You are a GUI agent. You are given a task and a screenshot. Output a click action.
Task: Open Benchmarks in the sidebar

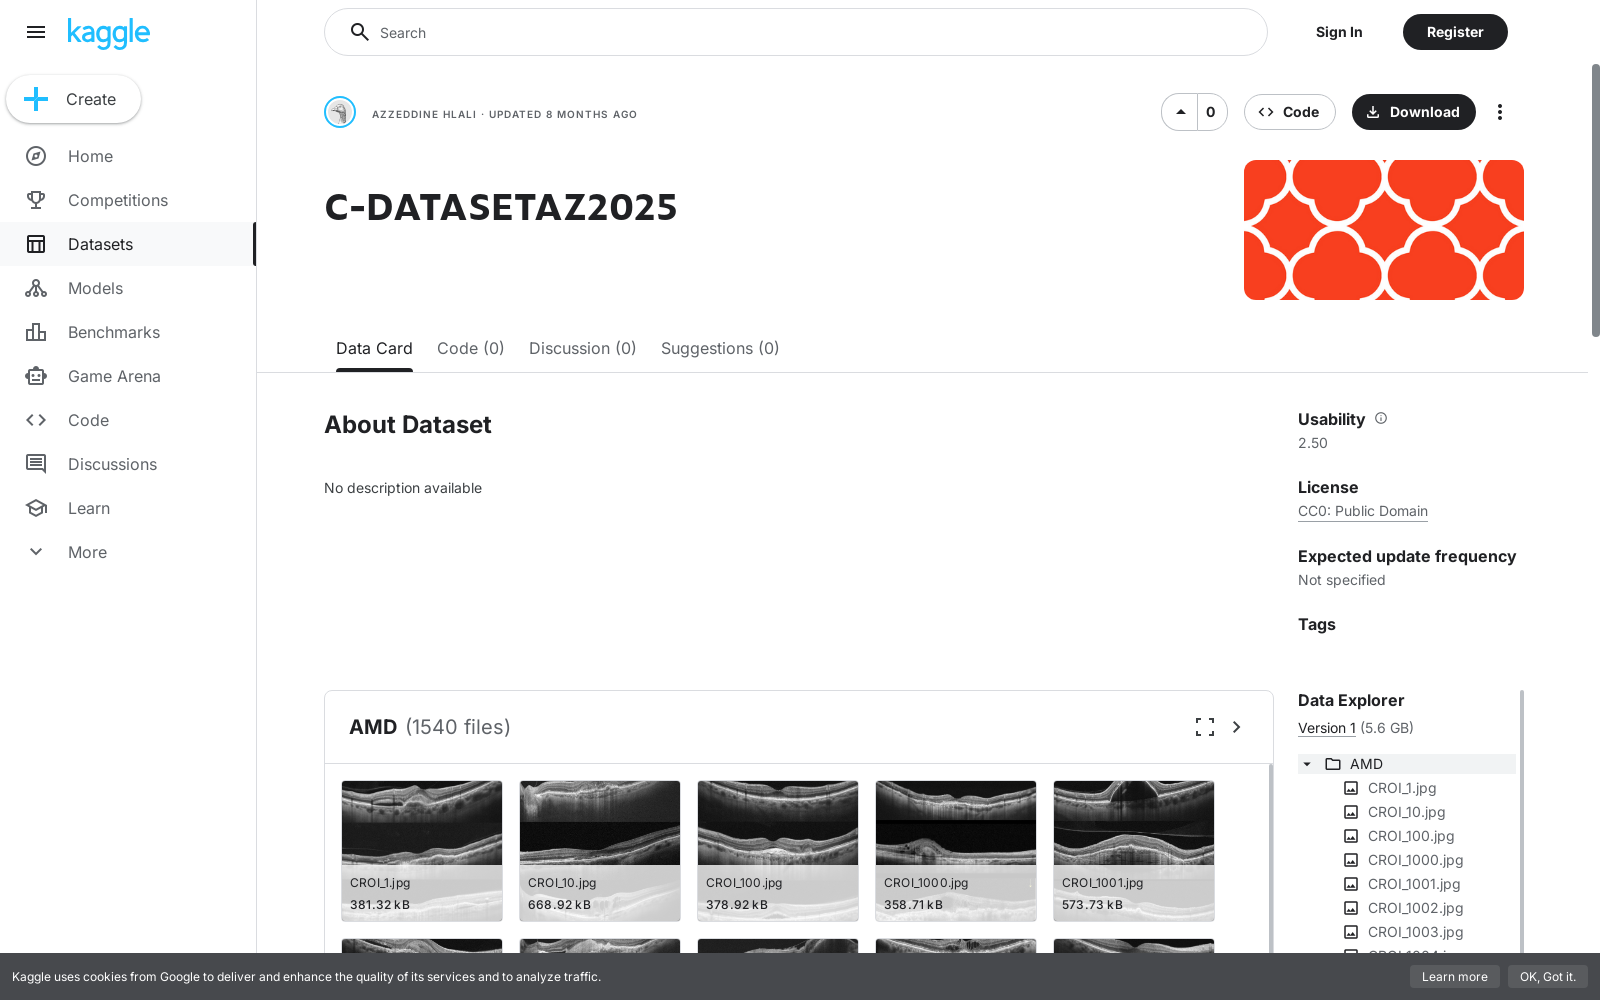coord(128,332)
